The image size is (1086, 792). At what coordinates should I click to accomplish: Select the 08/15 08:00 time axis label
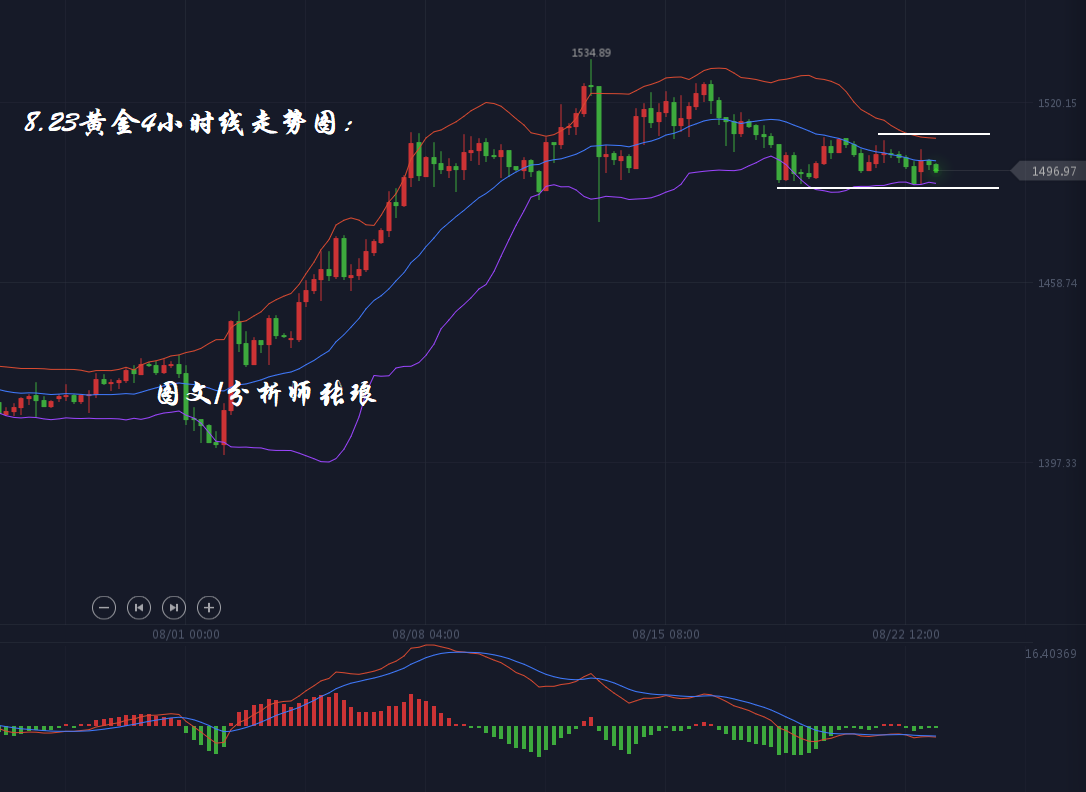click(x=666, y=634)
